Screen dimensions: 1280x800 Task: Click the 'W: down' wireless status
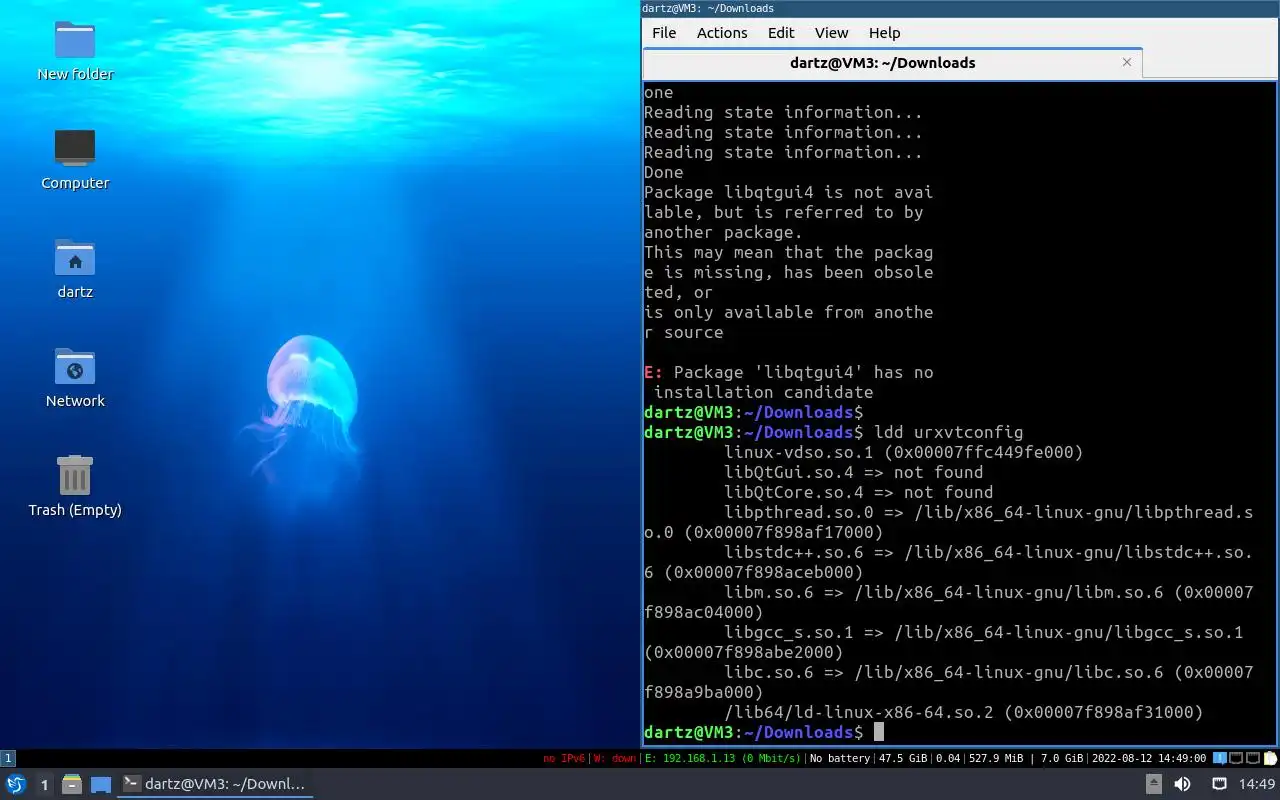pyautogui.click(x=614, y=758)
